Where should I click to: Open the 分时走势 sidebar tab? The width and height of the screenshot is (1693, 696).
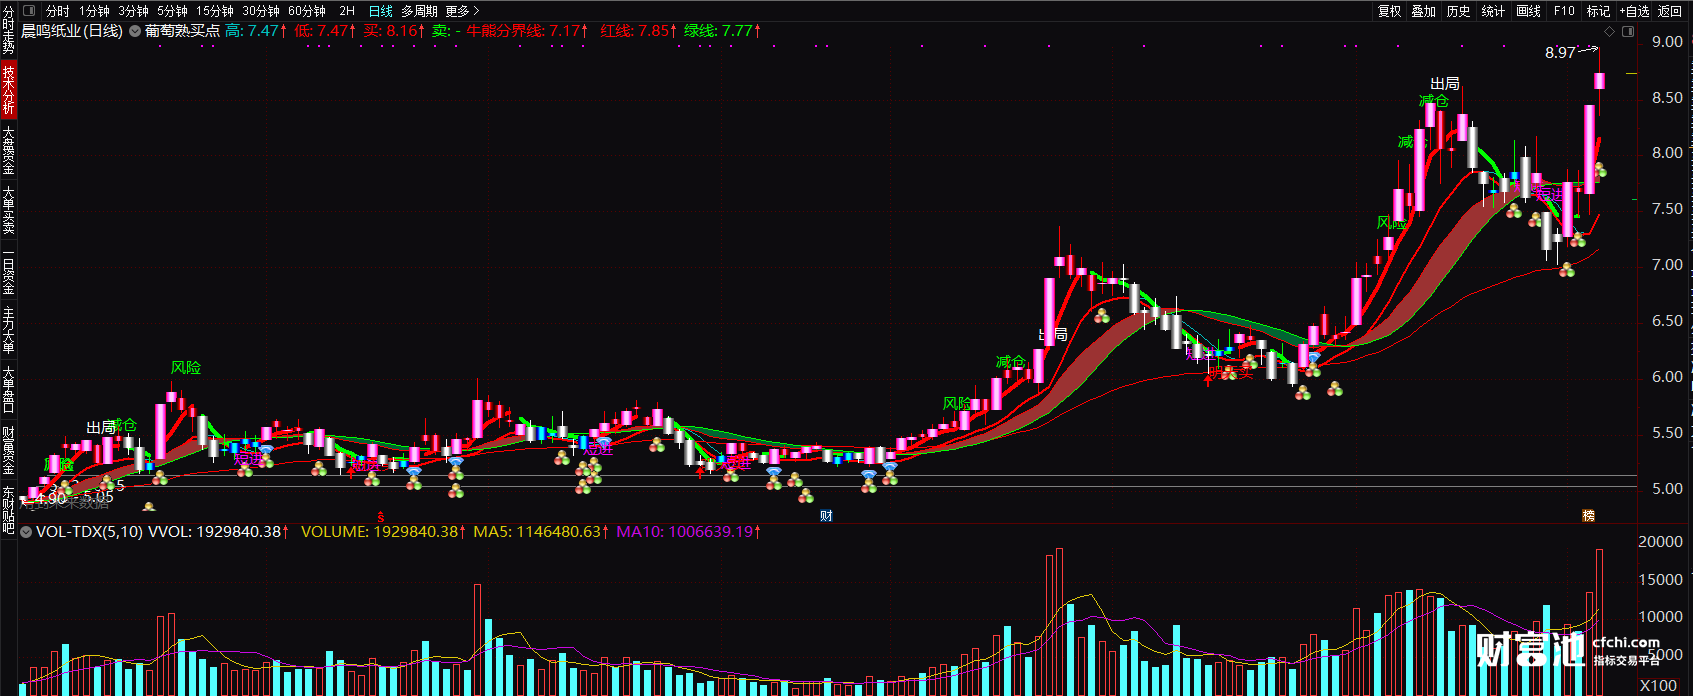click(x=8, y=30)
